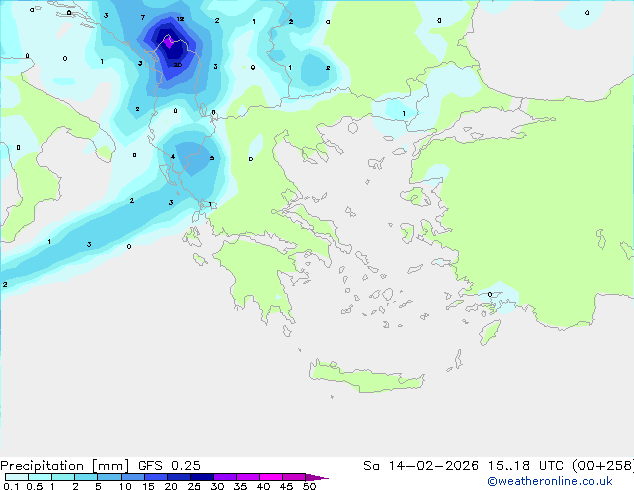Select the "15..18 UTC" time range text
634x490 pixels.
[x=525, y=466]
